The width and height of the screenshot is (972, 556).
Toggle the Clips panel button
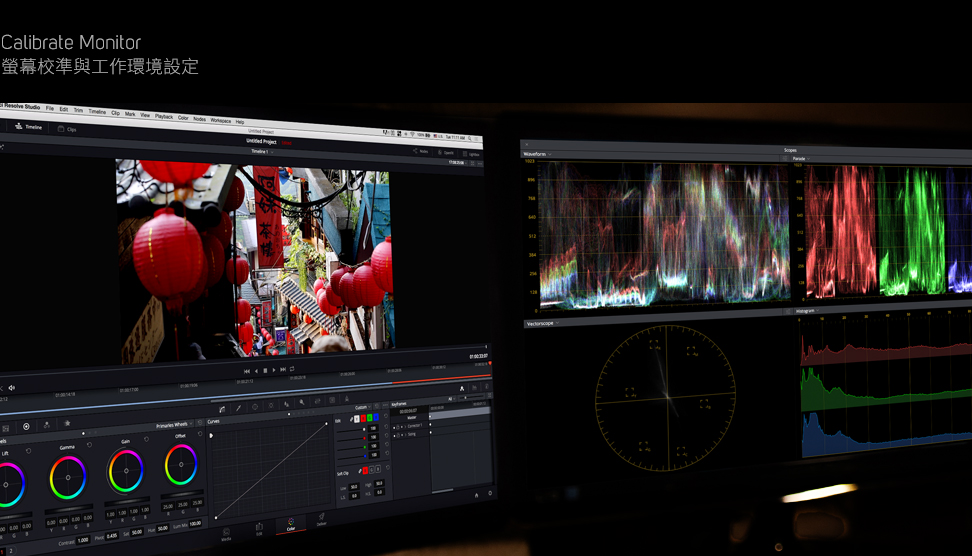click(x=67, y=129)
